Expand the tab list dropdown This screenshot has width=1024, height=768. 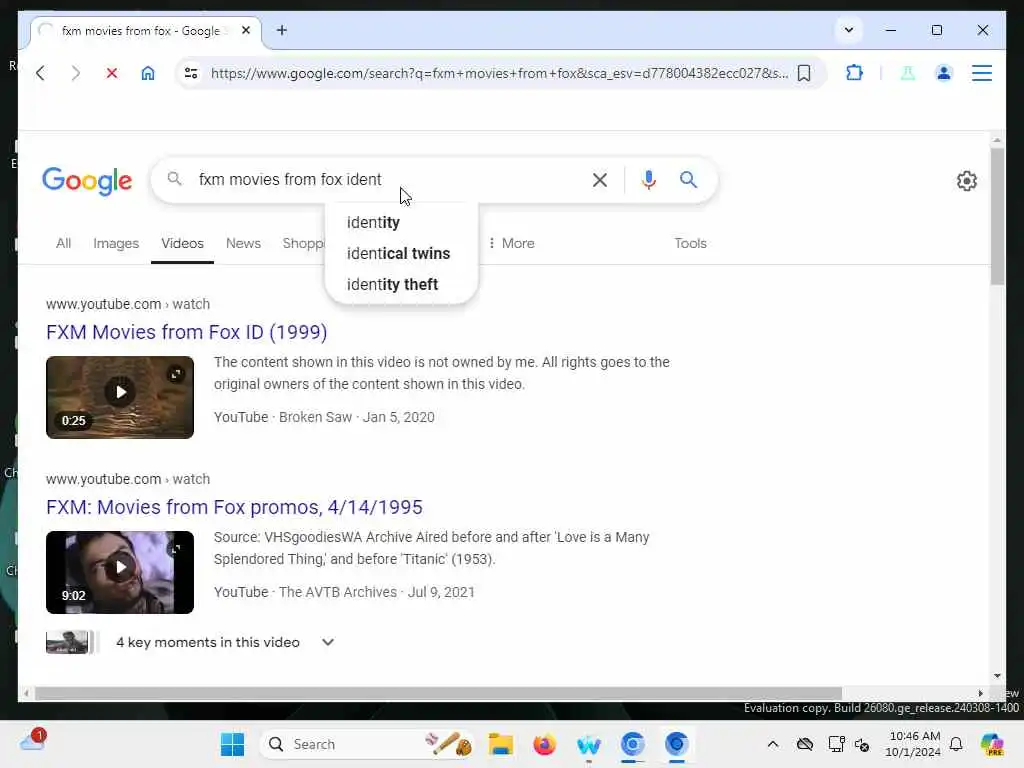tap(848, 30)
